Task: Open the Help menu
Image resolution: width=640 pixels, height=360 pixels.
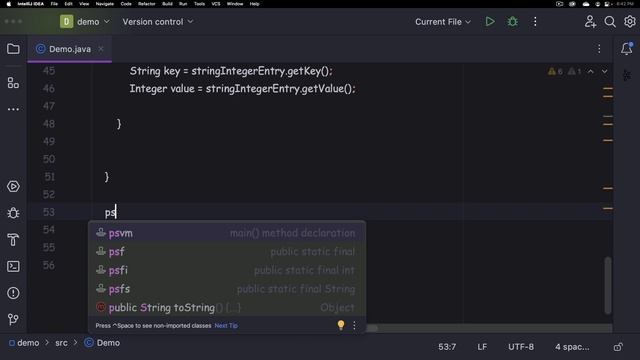Action: 254,4
